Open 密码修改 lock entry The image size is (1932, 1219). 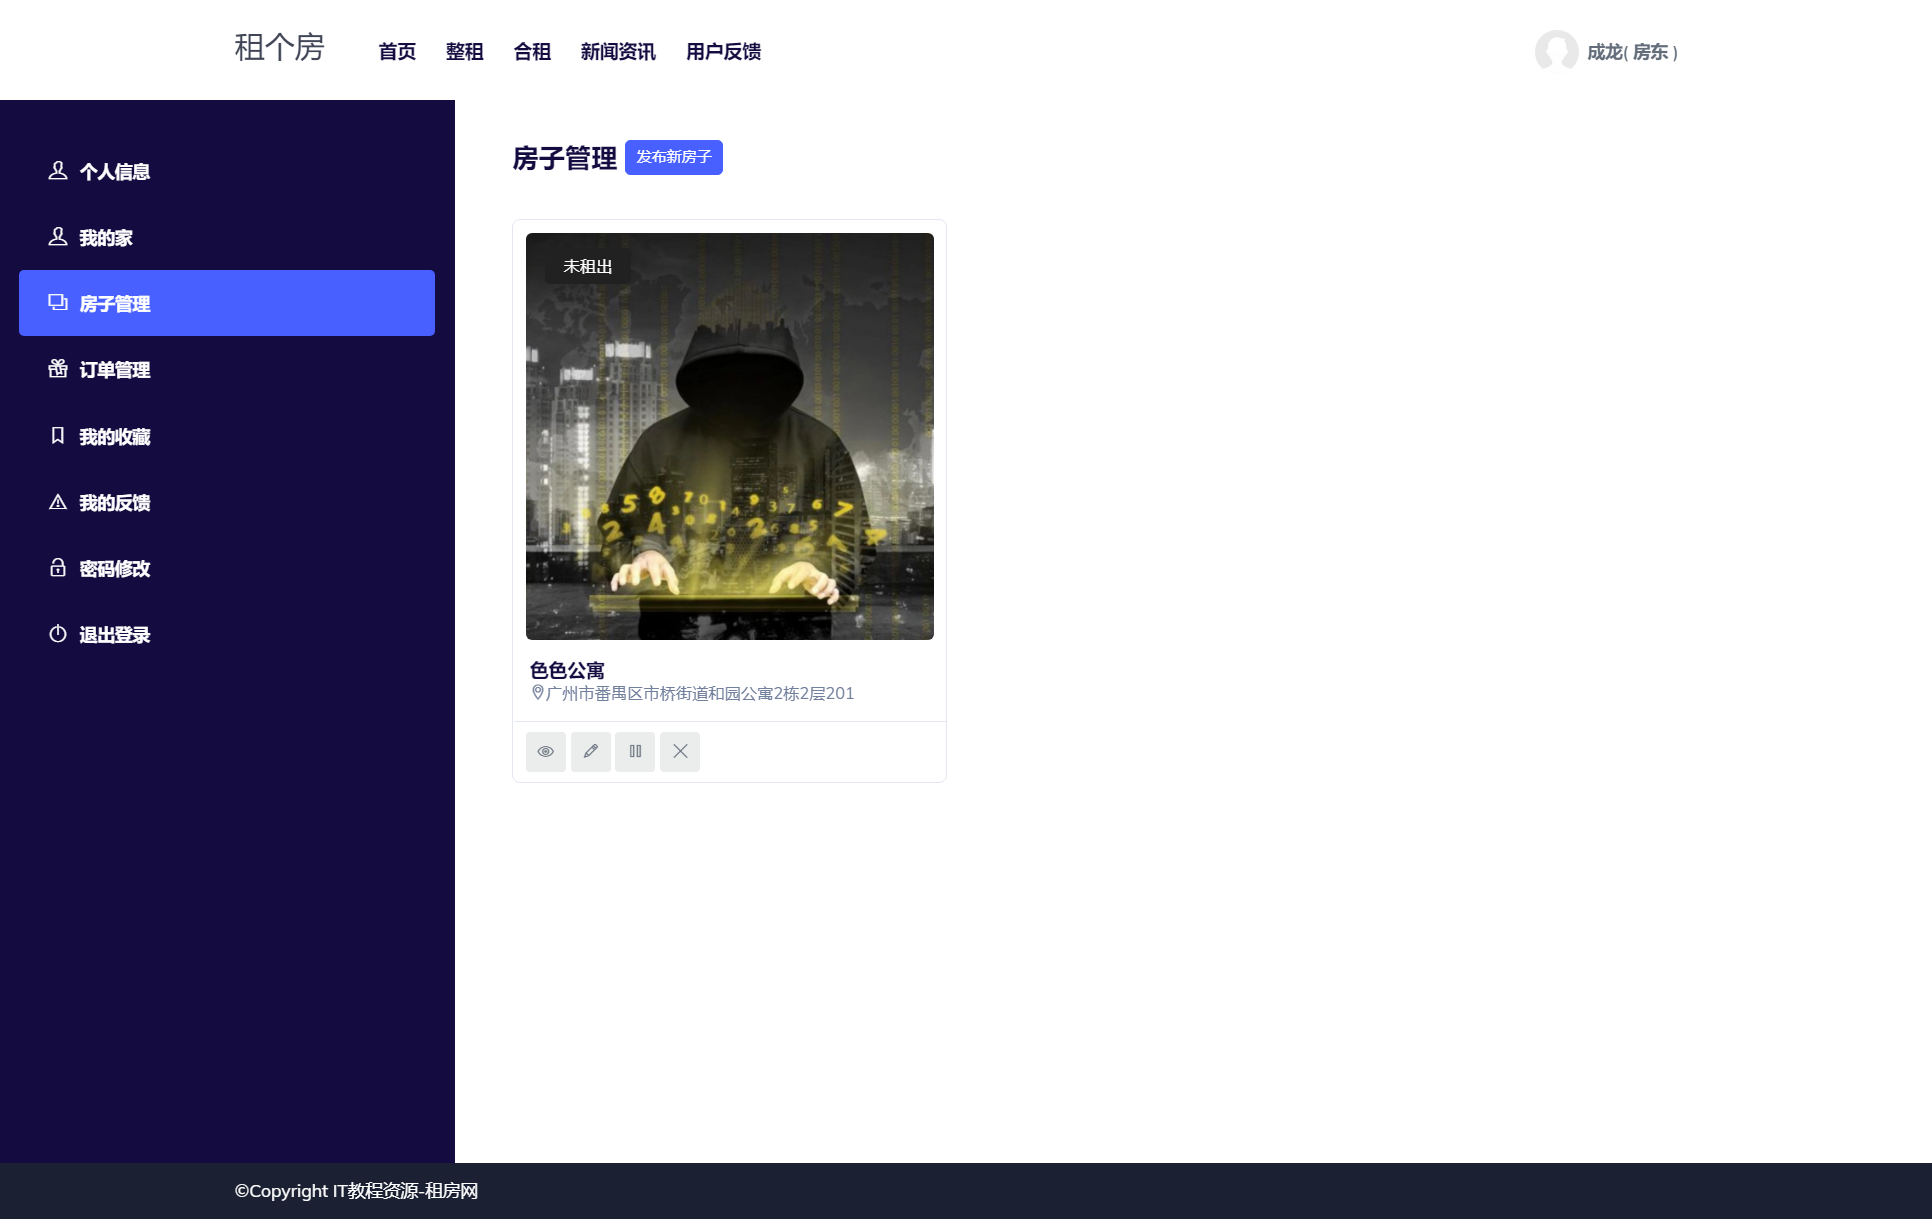pos(114,569)
